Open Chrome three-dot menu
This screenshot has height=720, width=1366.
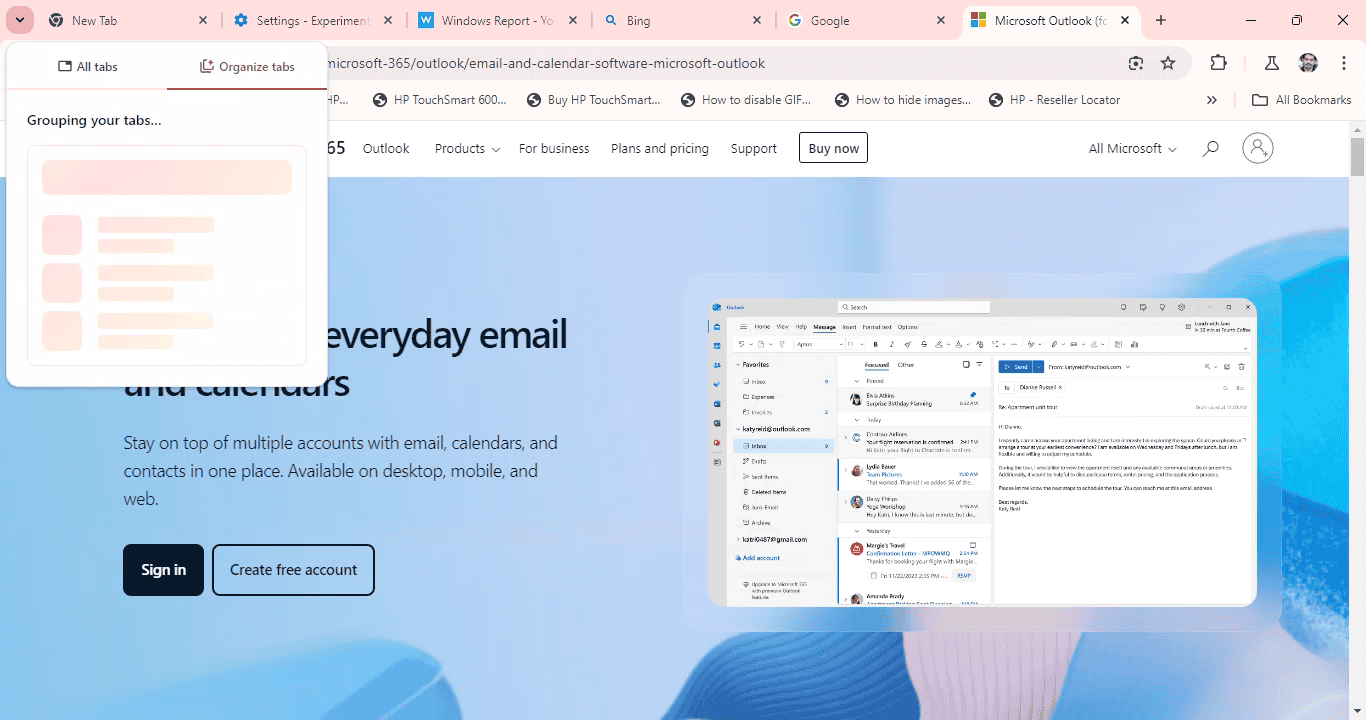click(x=1344, y=63)
